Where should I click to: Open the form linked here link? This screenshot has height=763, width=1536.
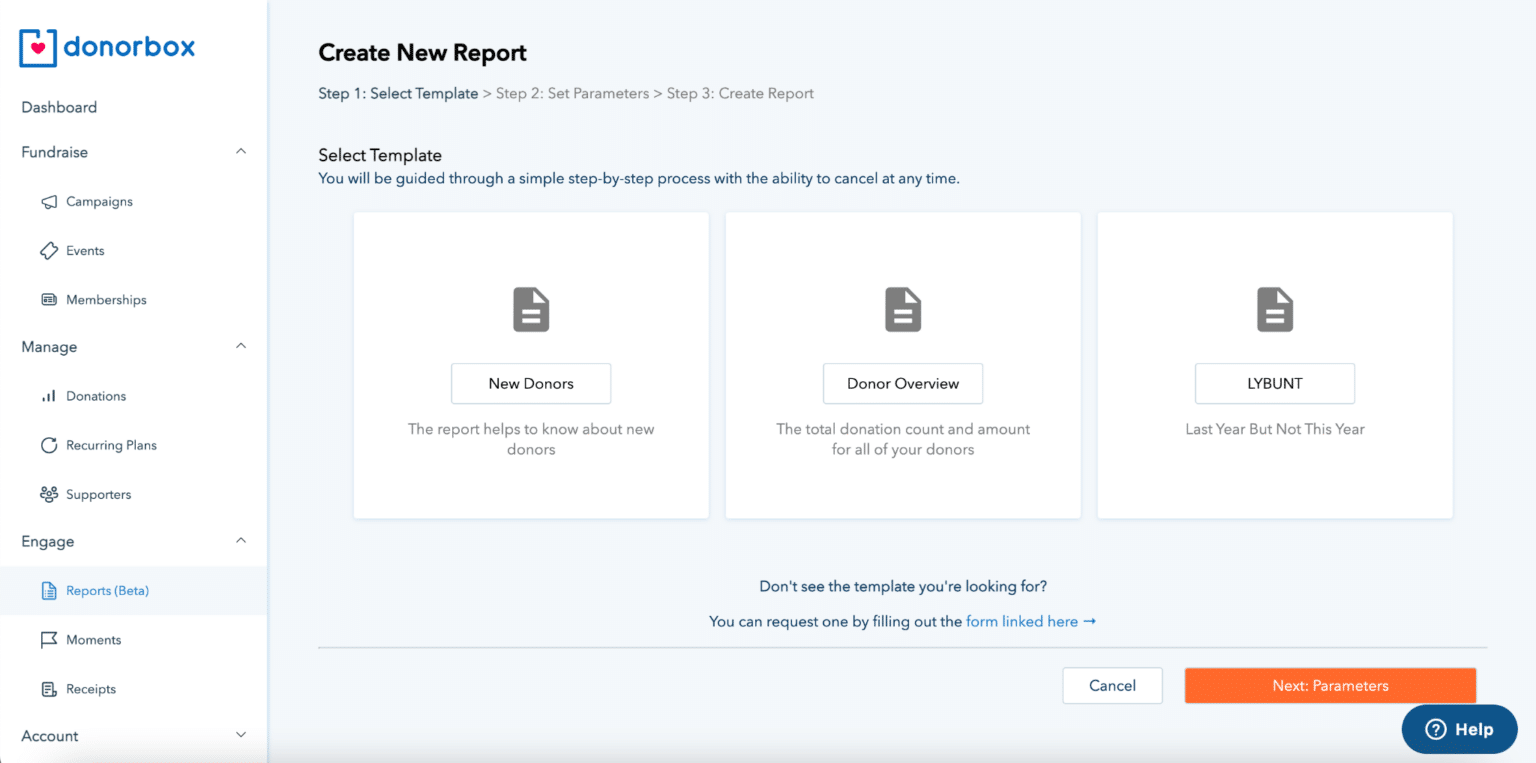click(1030, 622)
